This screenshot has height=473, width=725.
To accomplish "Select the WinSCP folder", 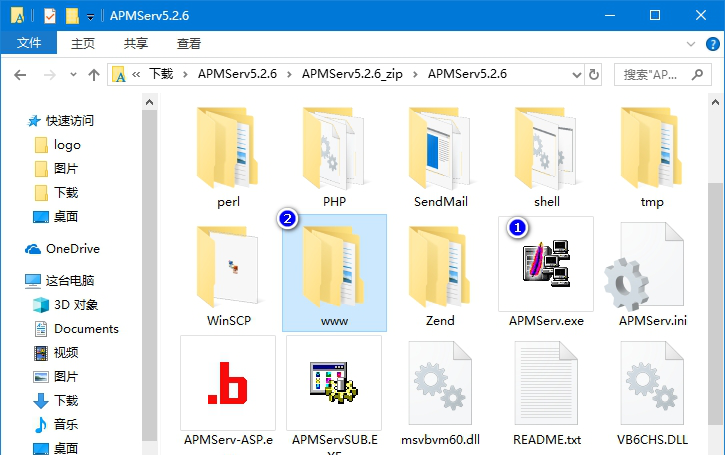I will [x=228, y=276].
